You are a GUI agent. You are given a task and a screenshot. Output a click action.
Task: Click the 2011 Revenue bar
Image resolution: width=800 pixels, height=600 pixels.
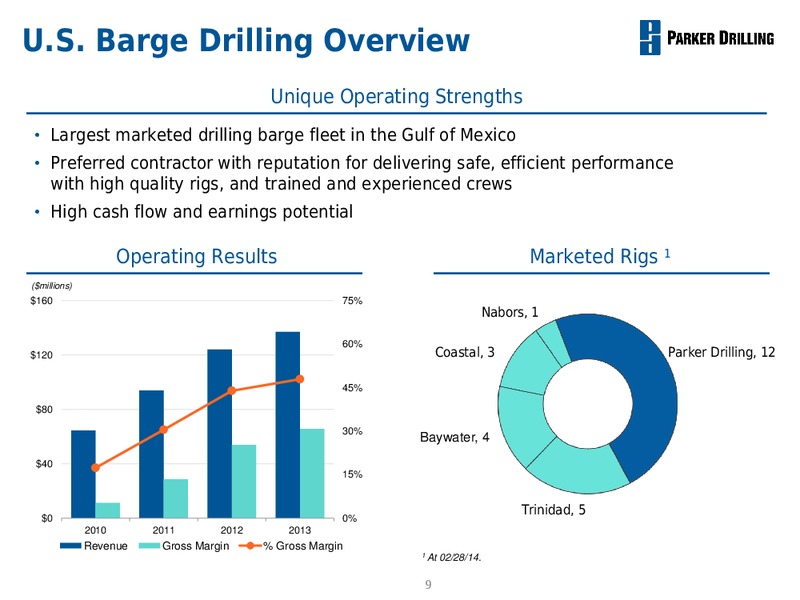pos(152,455)
